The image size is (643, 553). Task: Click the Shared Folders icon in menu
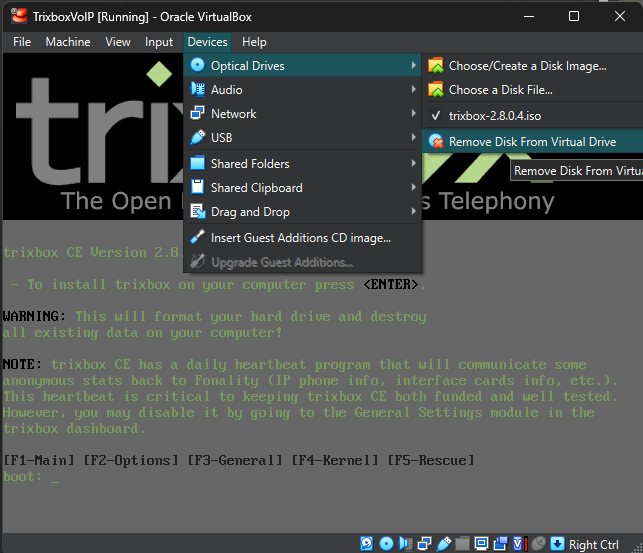pyautogui.click(x=198, y=163)
